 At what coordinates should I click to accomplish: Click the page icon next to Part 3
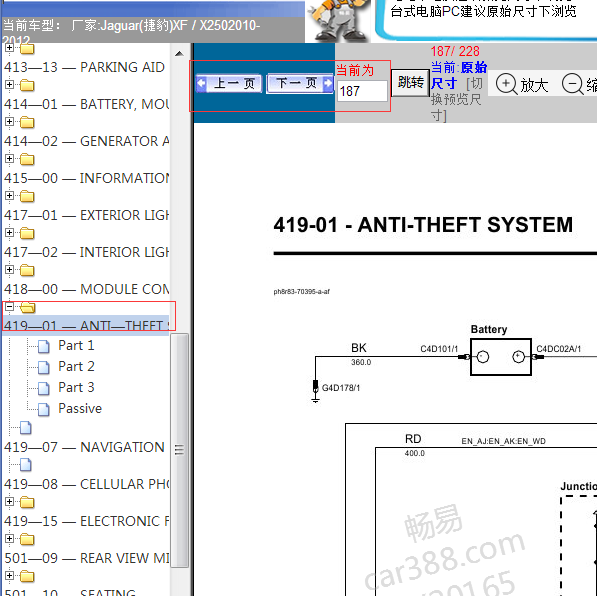pyautogui.click(x=44, y=388)
